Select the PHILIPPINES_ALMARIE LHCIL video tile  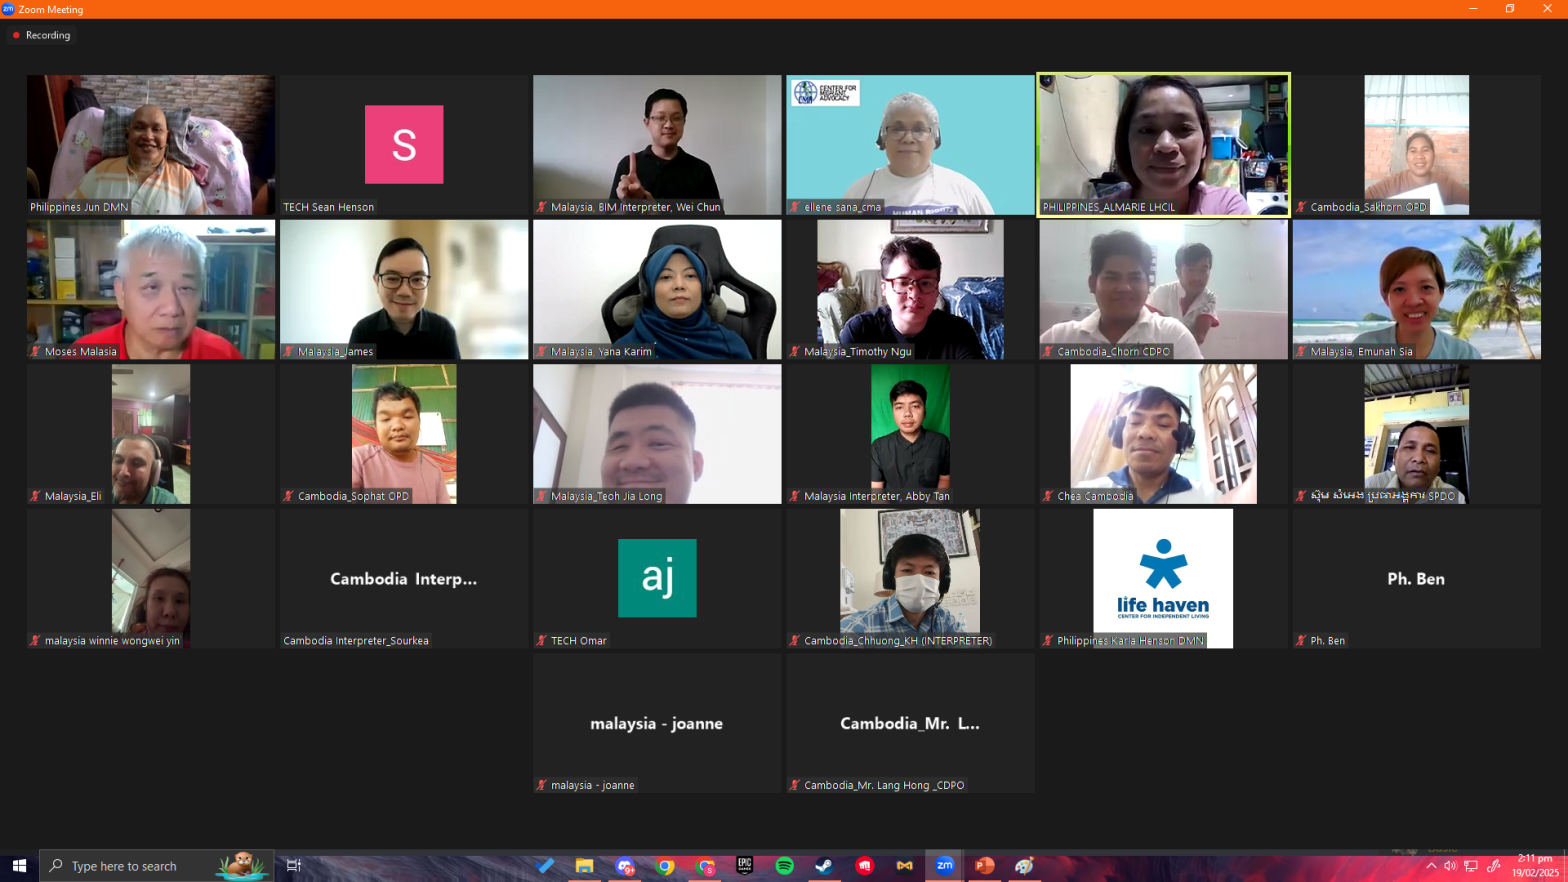[1163, 144]
